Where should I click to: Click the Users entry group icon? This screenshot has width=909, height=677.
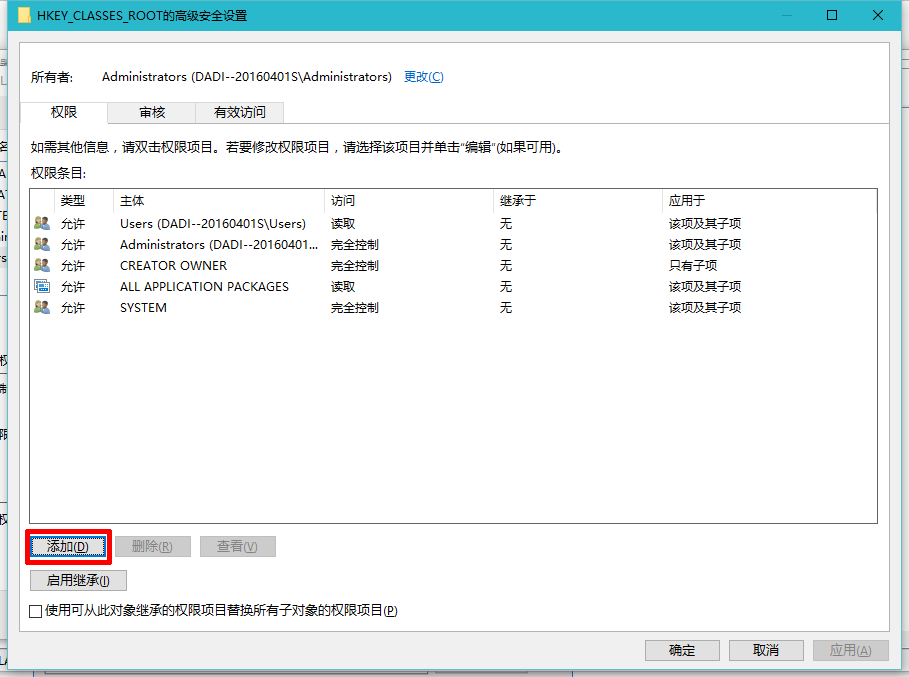(x=42, y=224)
